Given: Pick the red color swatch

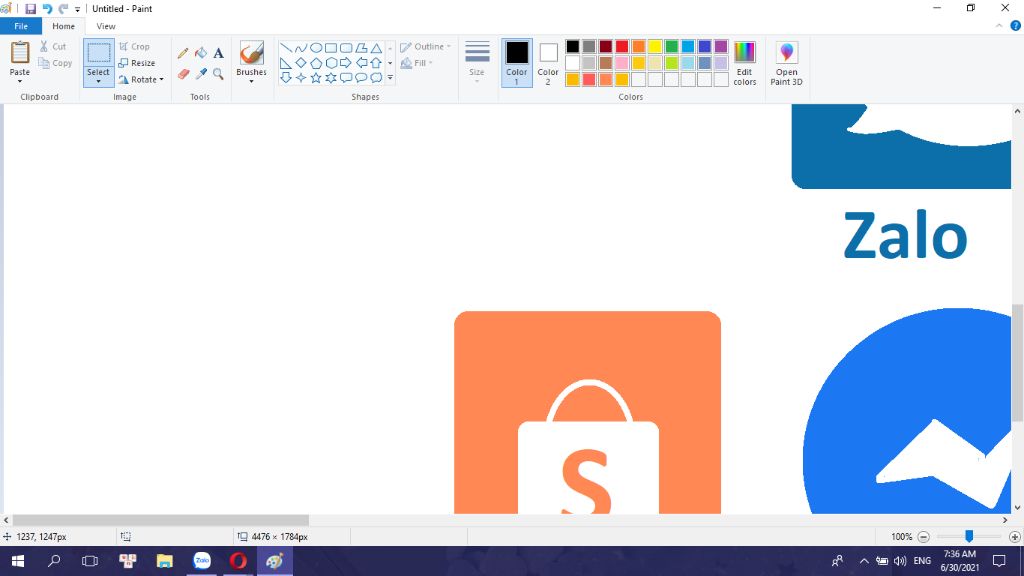Looking at the screenshot, I should click(622, 46).
